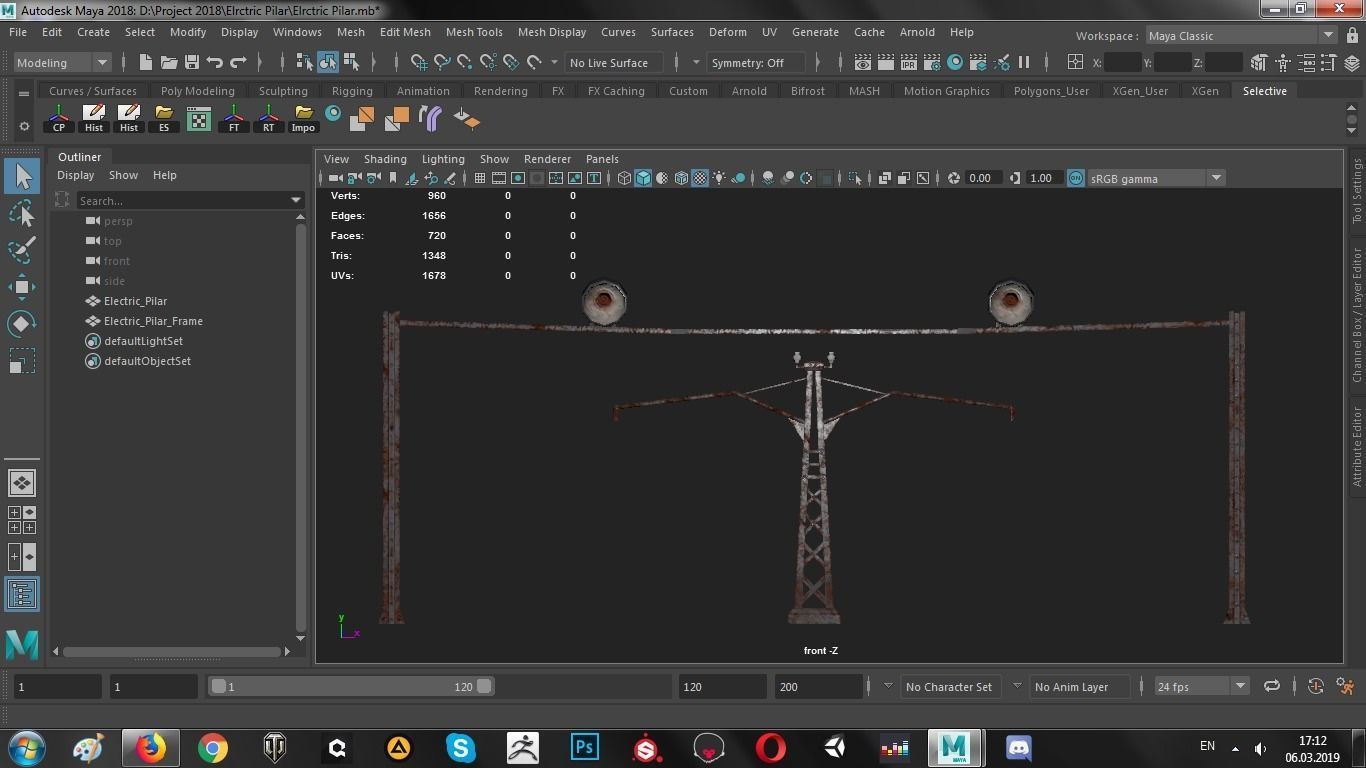Toggle viewport color management on or off
The width and height of the screenshot is (1366, 770).
click(1075, 178)
